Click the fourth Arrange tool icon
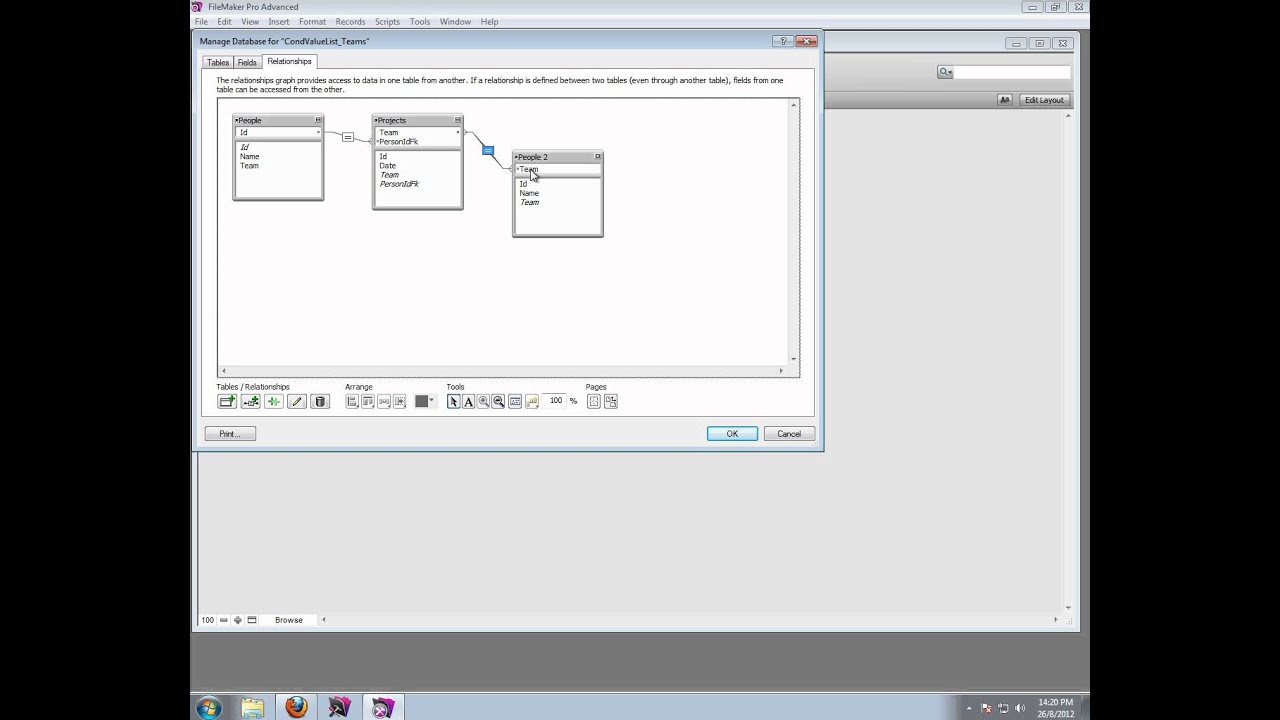Screen dimensions: 1280x720 click(400, 401)
